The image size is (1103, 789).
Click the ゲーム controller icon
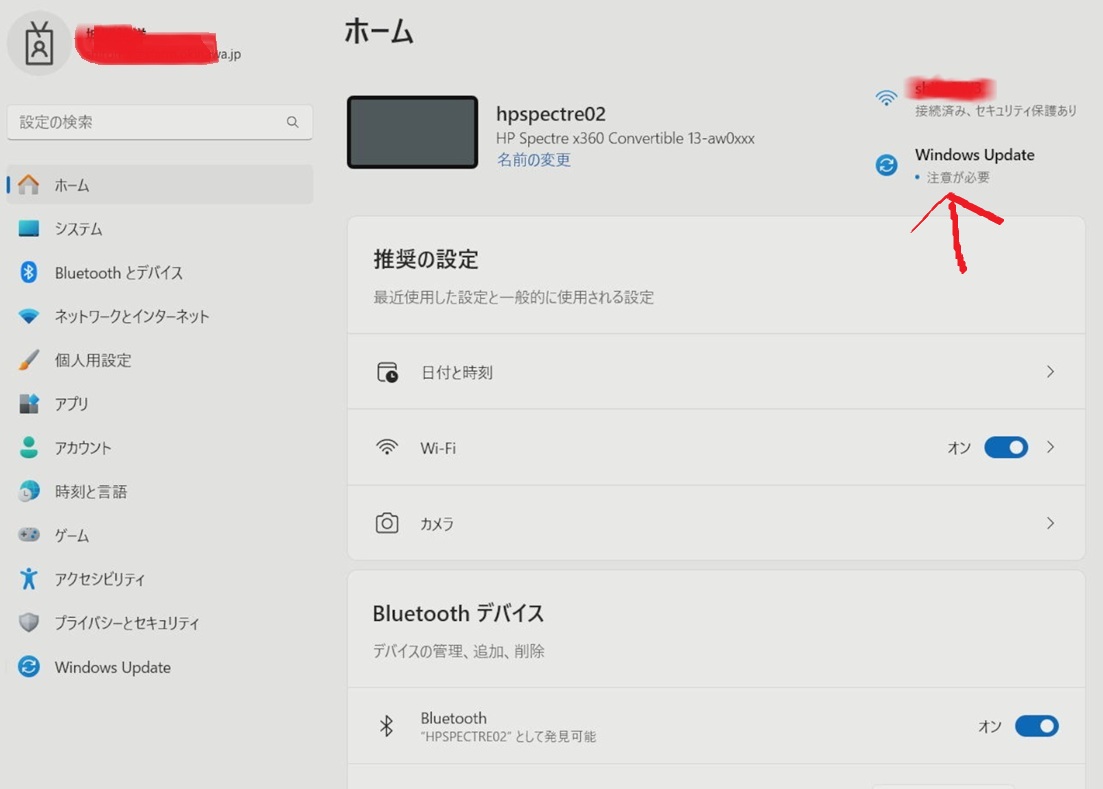[29, 534]
